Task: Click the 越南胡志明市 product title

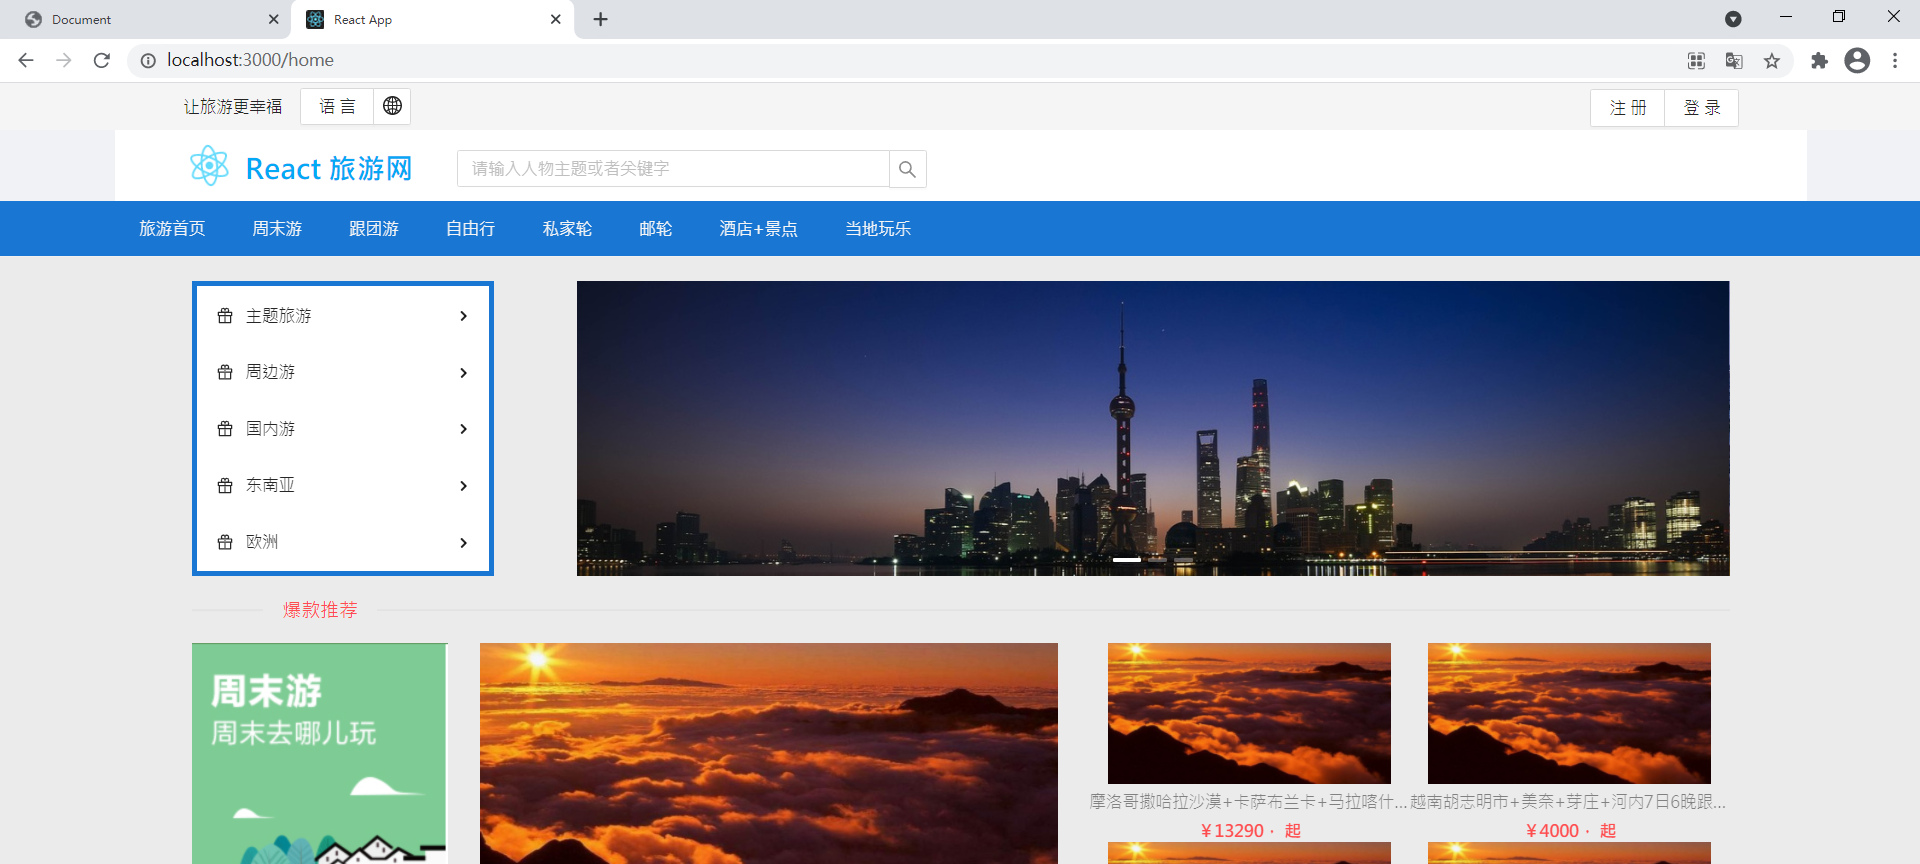Action: (x=1569, y=802)
